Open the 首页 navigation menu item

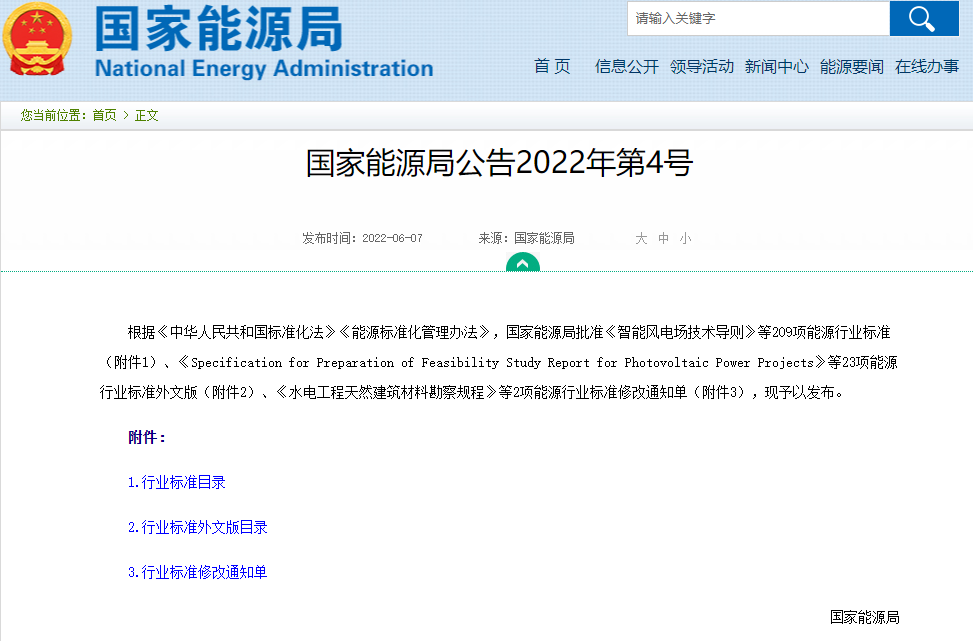(552, 67)
